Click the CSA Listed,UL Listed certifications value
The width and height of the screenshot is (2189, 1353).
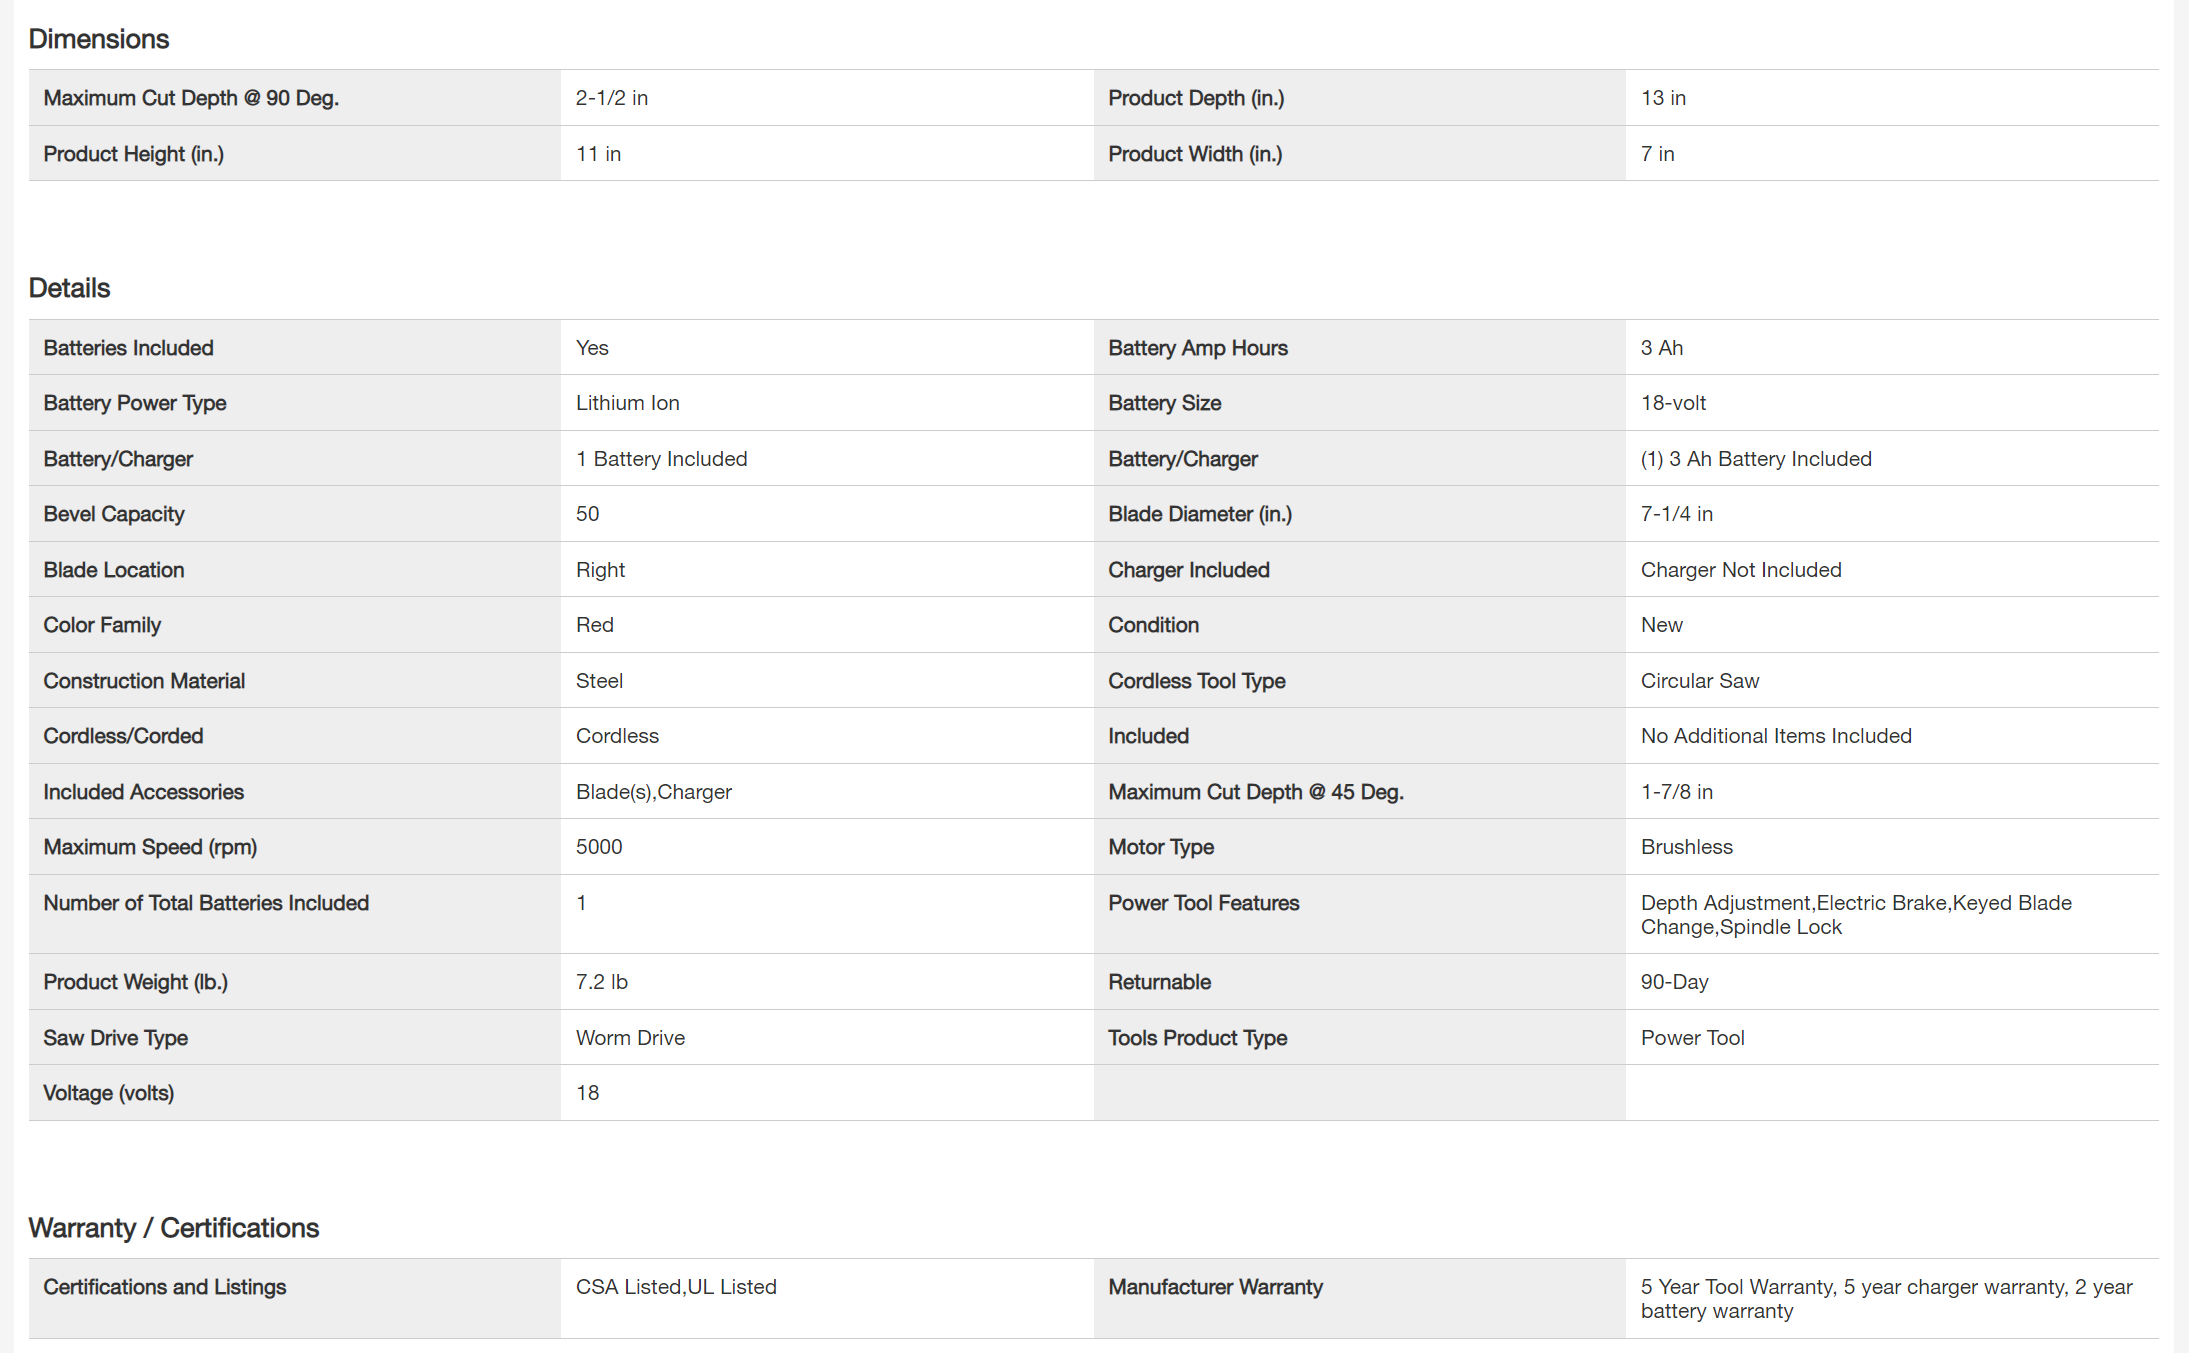coord(676,1287)
